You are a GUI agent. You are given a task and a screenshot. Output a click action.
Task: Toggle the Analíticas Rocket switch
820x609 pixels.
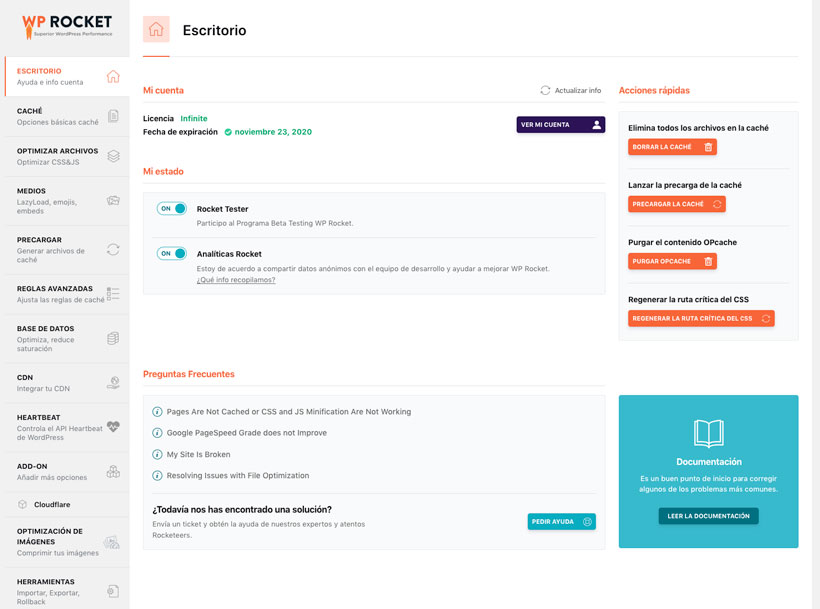click(x=172, y=254)
